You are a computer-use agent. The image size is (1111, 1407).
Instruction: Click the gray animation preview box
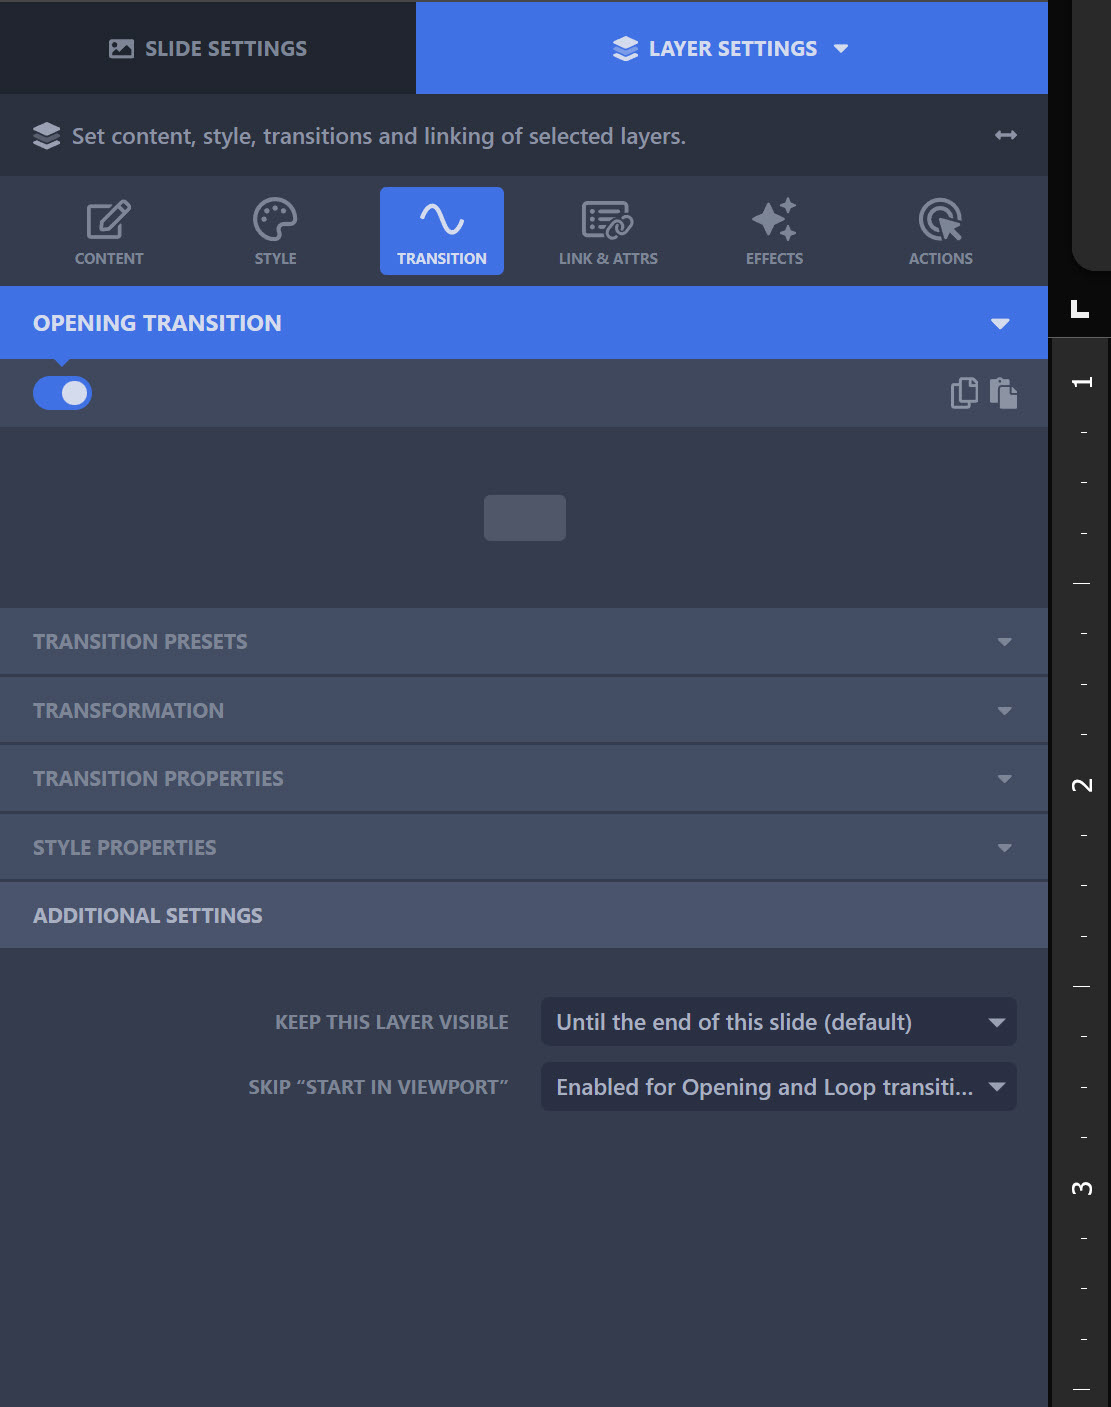pyautogui.click(x=525, y=518)
